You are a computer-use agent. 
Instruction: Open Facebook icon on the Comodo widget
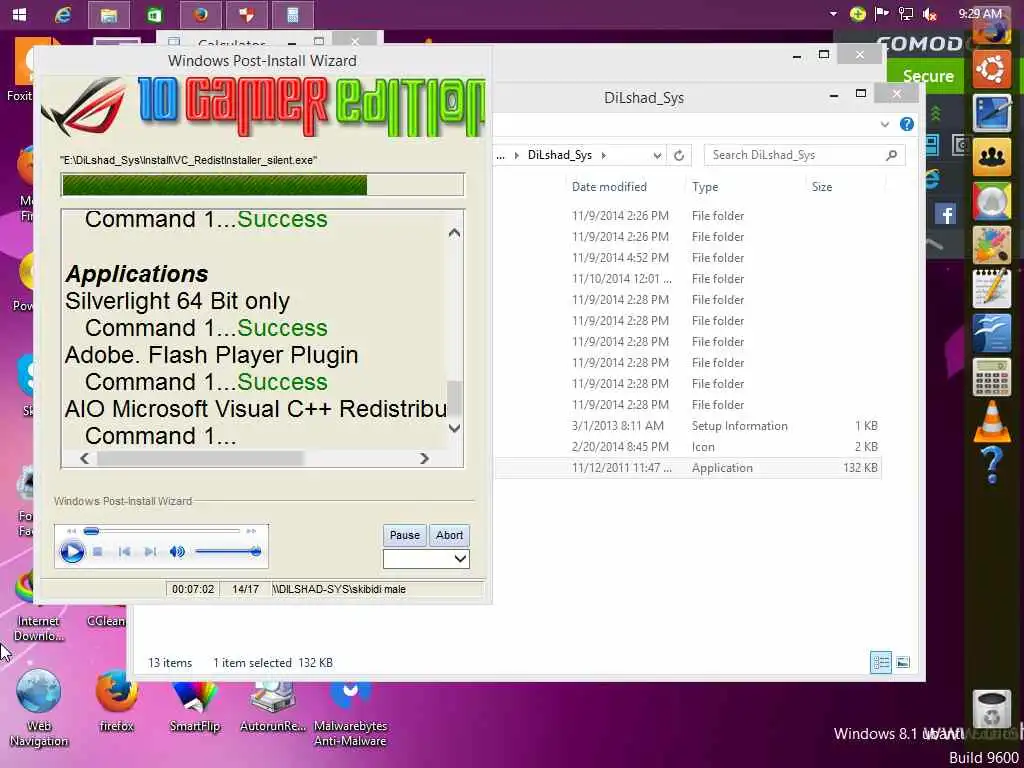(945, 214)
